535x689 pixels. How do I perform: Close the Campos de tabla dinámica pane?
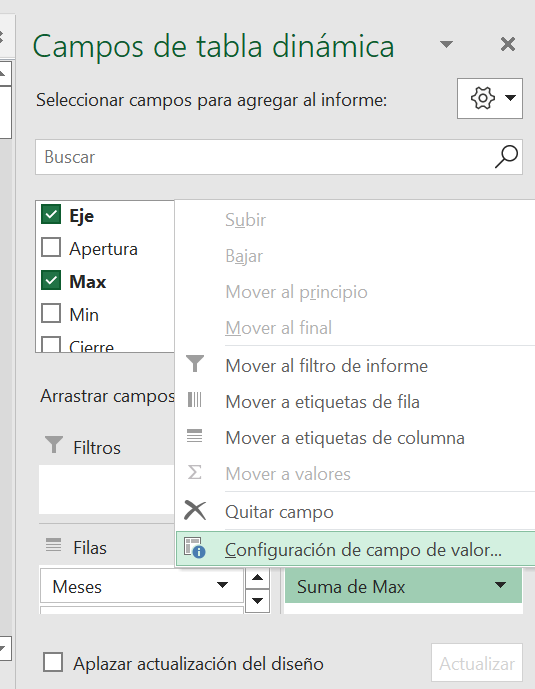(508, 44)
